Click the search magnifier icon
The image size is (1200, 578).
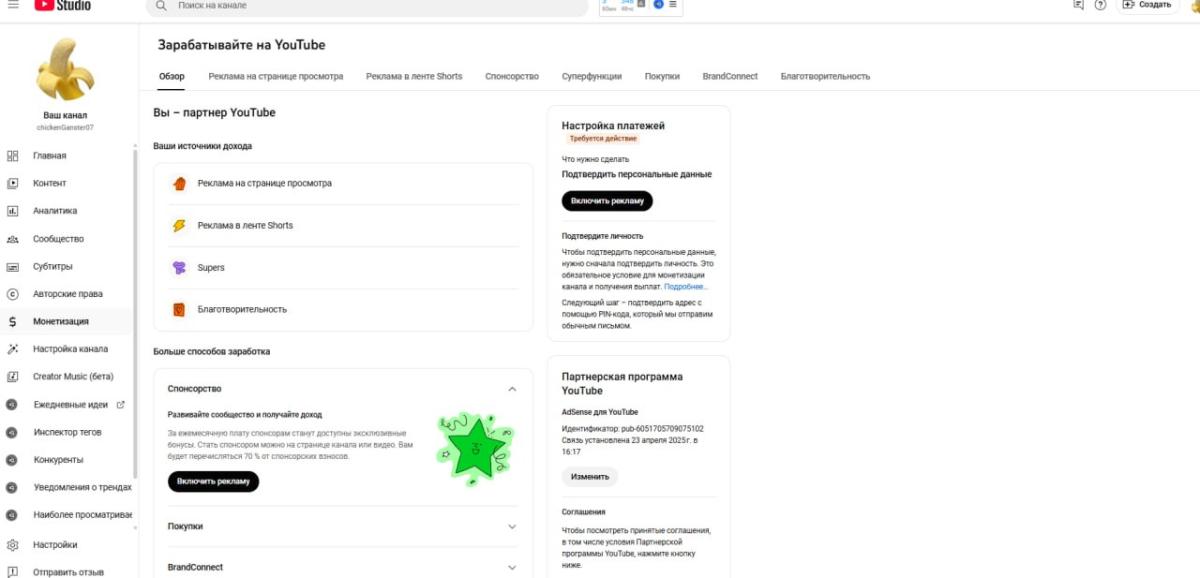click(x=161, y=5)
